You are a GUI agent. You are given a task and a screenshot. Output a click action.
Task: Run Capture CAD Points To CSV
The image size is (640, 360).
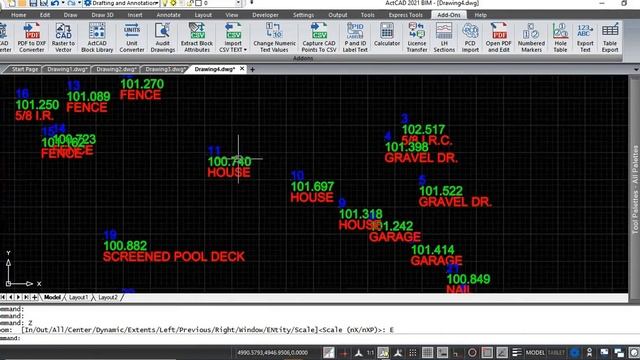click(x=319, y=38)
